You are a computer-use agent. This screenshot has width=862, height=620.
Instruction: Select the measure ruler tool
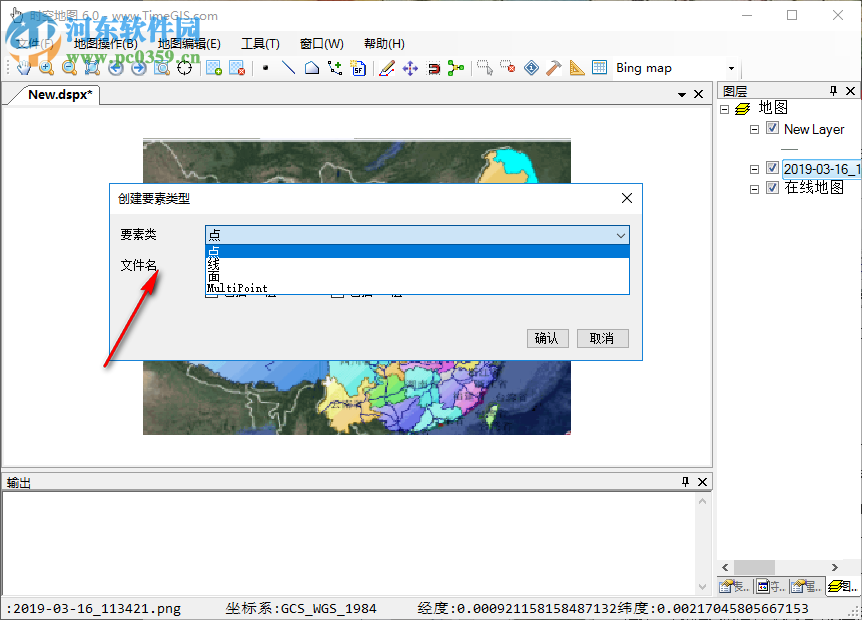pos(577,67)
